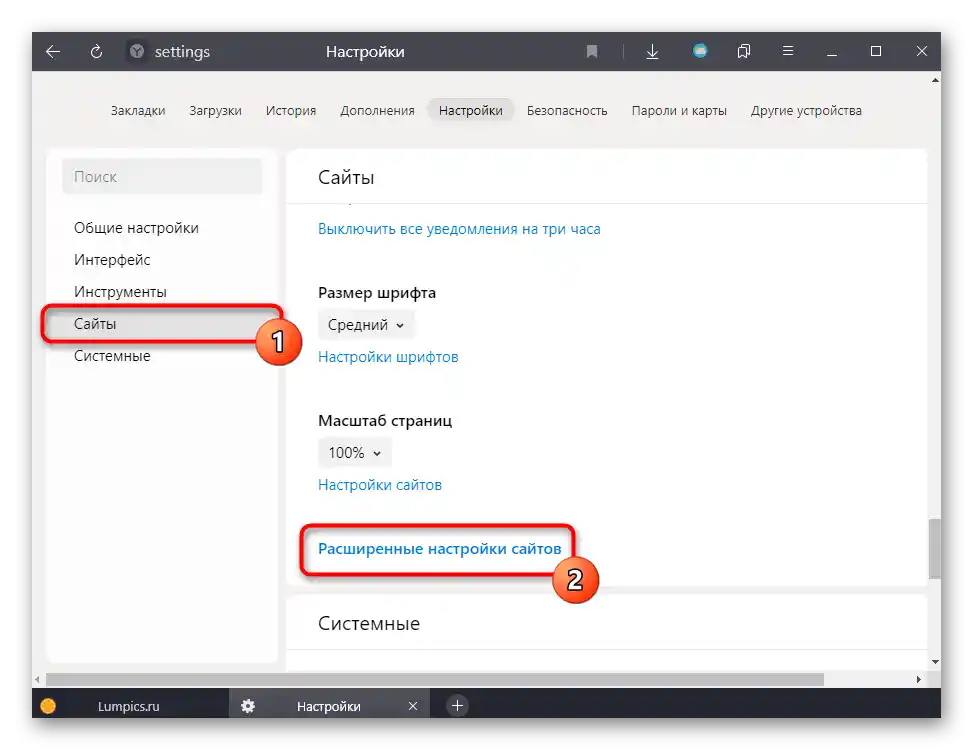
Task: Select Сайты in sidebar
Action: coord(160,324)
